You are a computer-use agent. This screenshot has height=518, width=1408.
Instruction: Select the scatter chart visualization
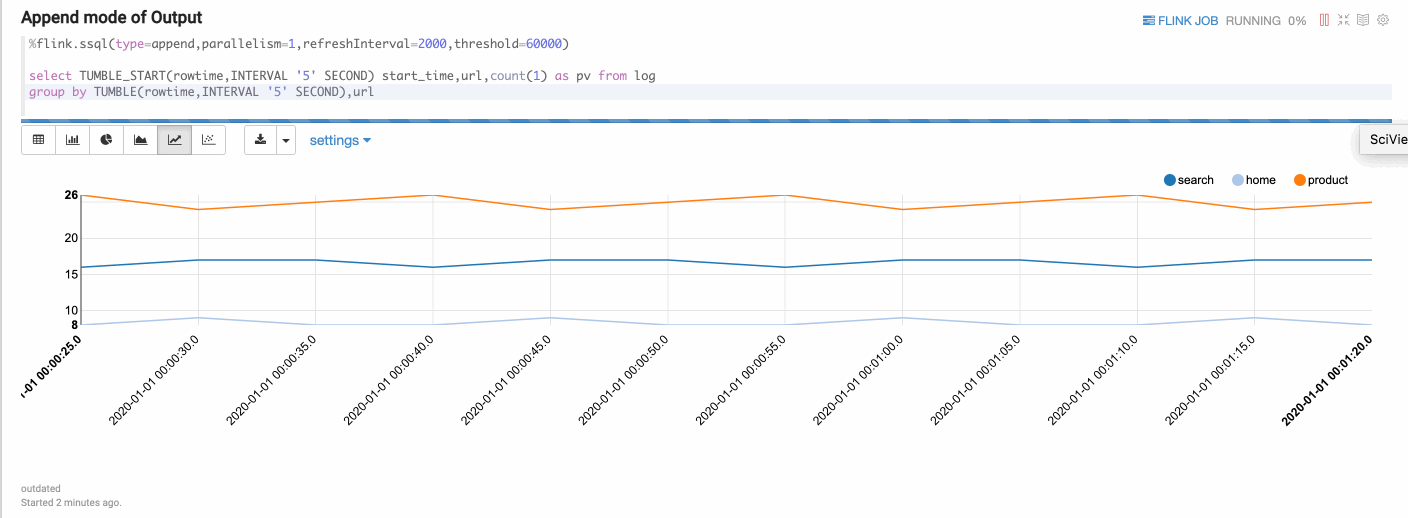[x=208, y=140]
